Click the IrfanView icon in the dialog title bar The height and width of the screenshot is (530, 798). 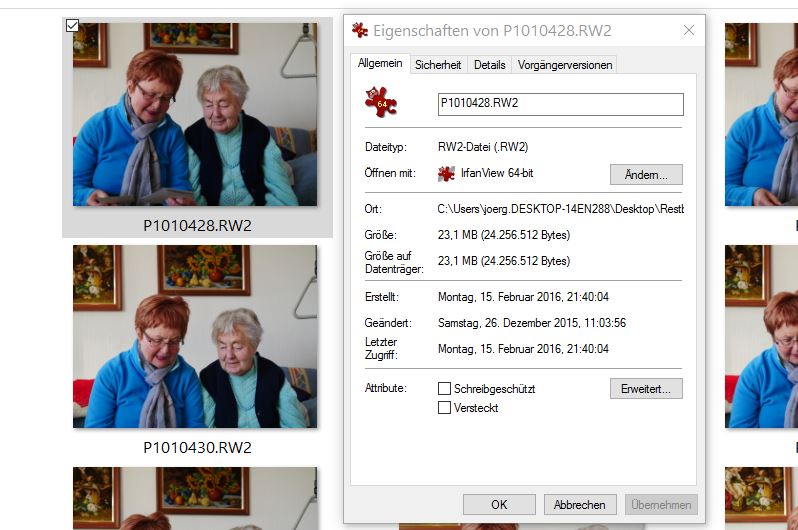point(360,30)
